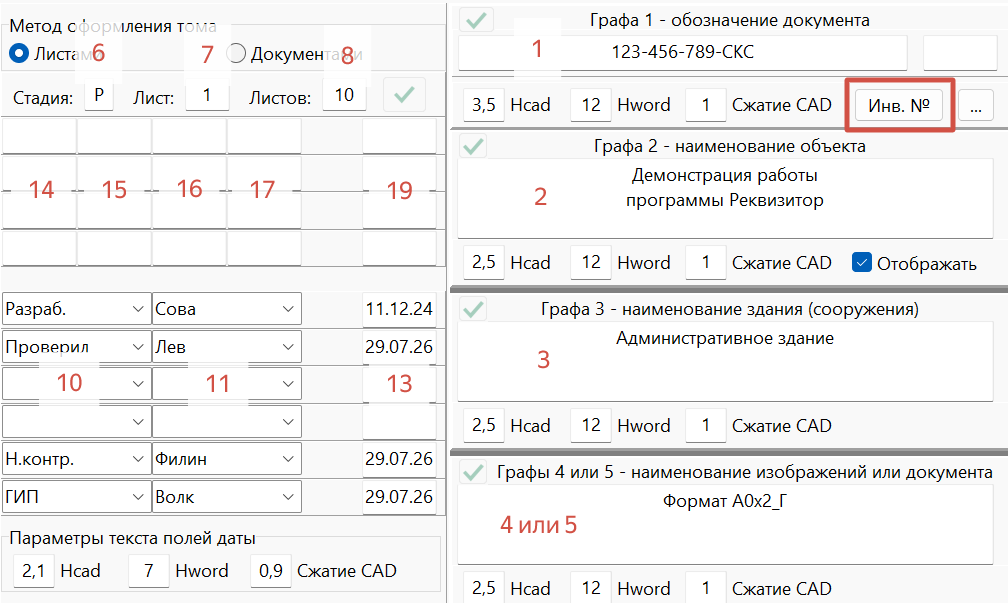Click the object name text Демонстрация работы программы Реквизитор
1008x603 pixels.
725,188
